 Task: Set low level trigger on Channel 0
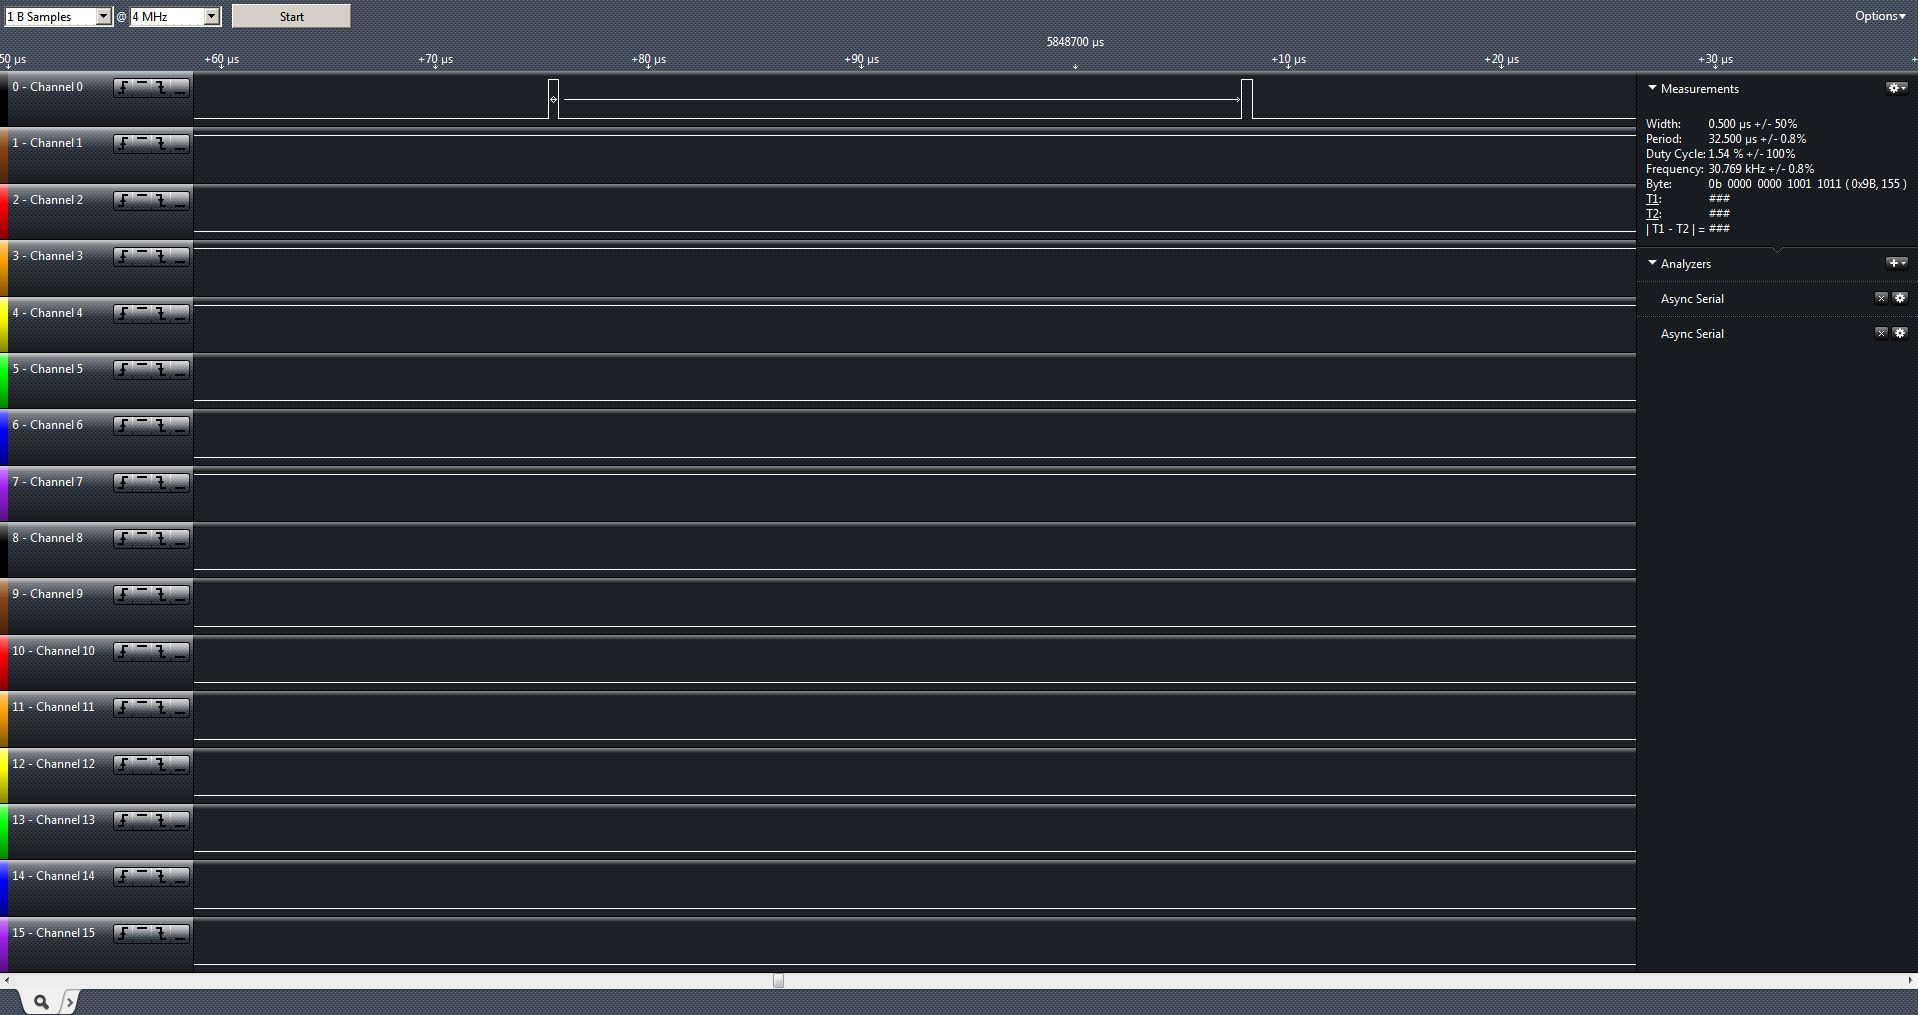click(180, 88)
